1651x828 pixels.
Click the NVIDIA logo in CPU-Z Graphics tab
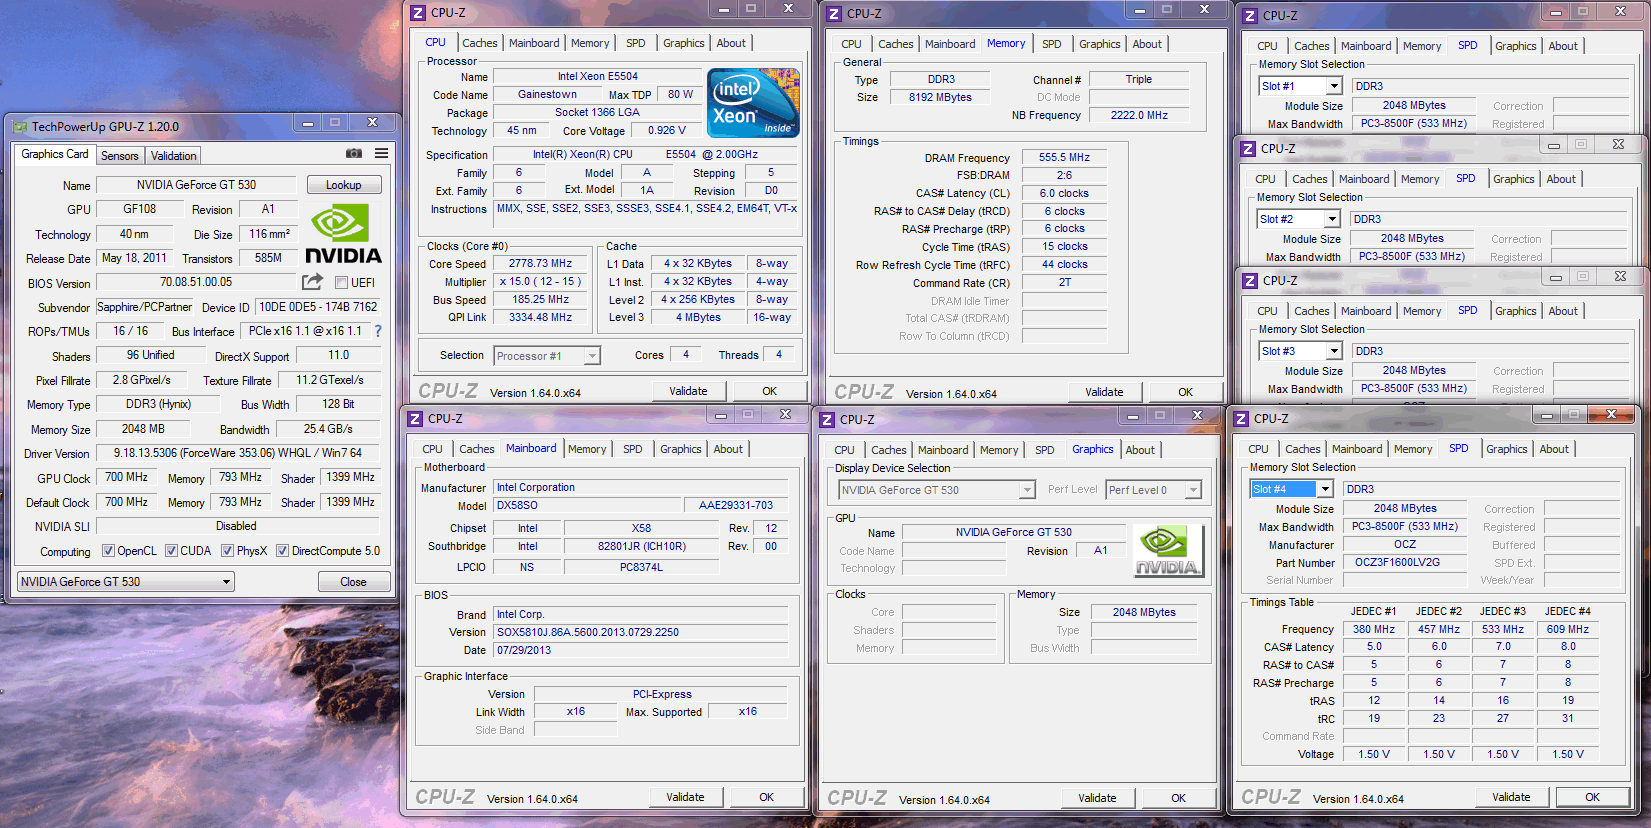pyautogui.click(x=1167, y=551)
